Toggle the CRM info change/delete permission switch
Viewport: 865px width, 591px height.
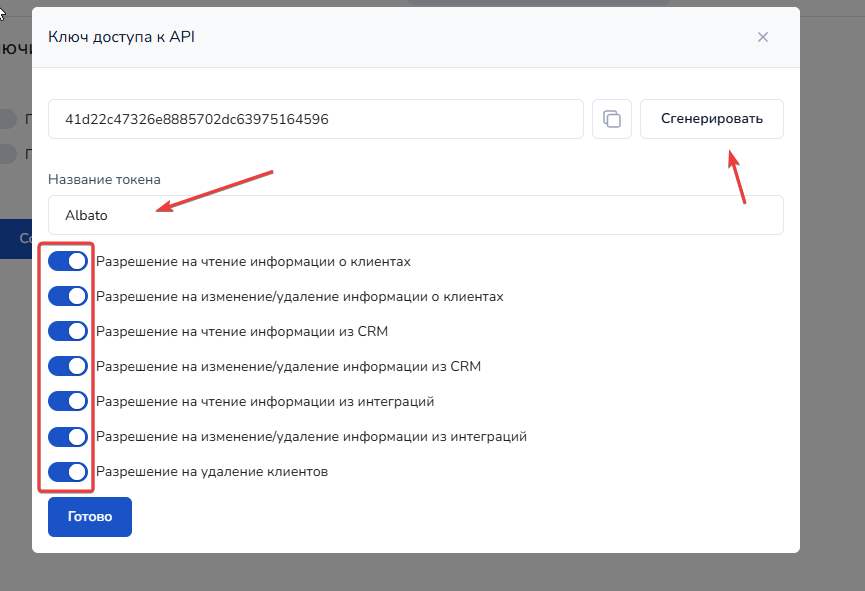68,367
